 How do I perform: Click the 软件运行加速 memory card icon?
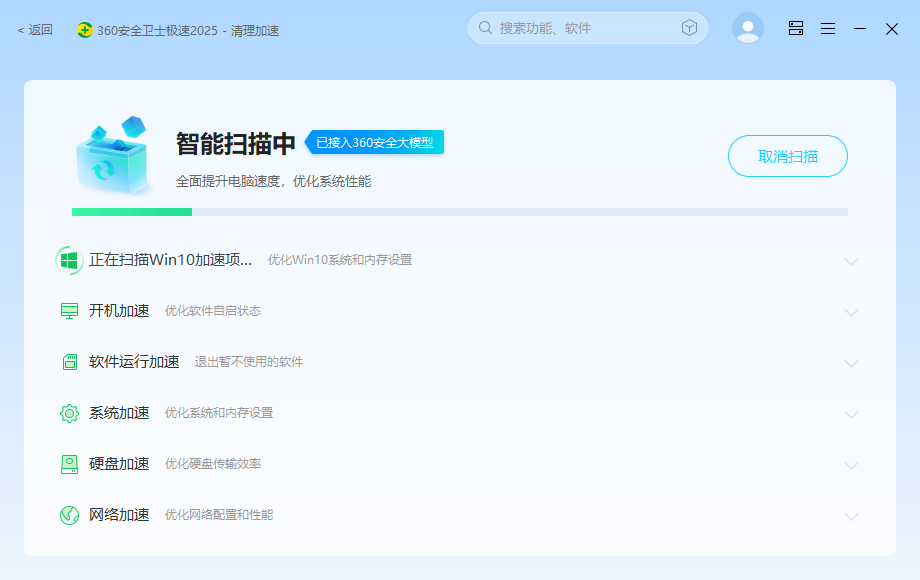(69, 362)
